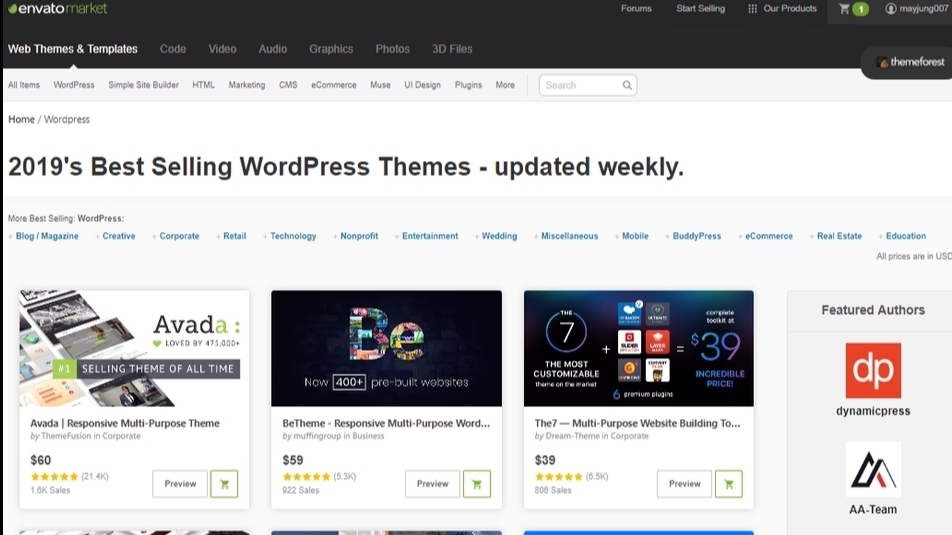Screen dimensions: 952x535
Task: Go to Home breadcrumb
Action: (21, 120)
